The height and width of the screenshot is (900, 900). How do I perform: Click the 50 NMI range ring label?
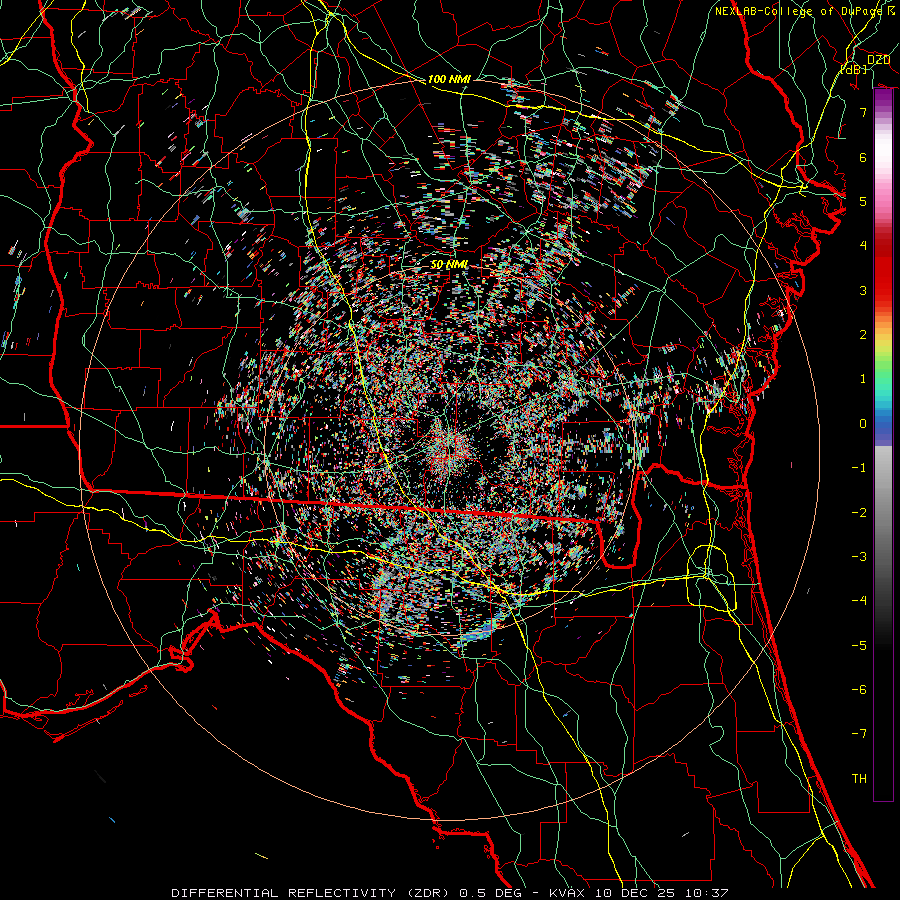click(449, 265)
